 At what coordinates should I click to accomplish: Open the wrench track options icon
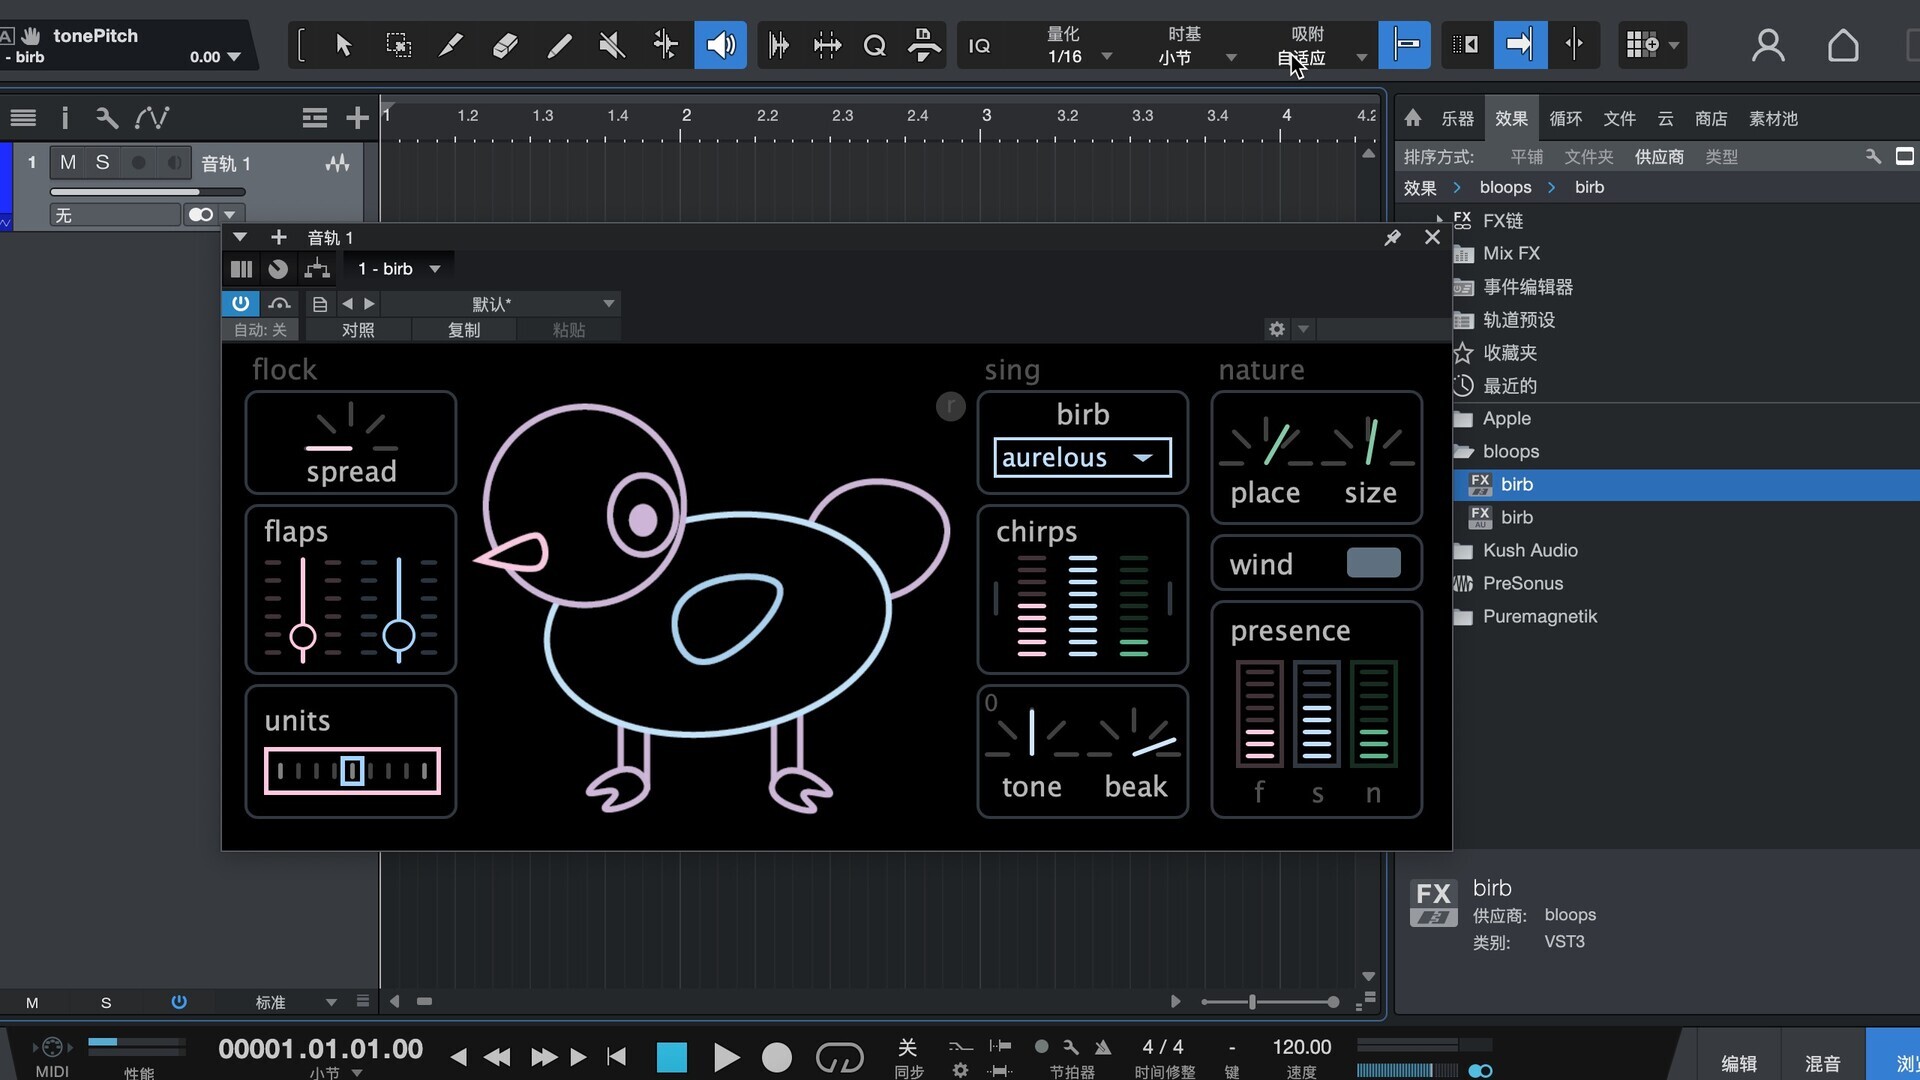106,118
